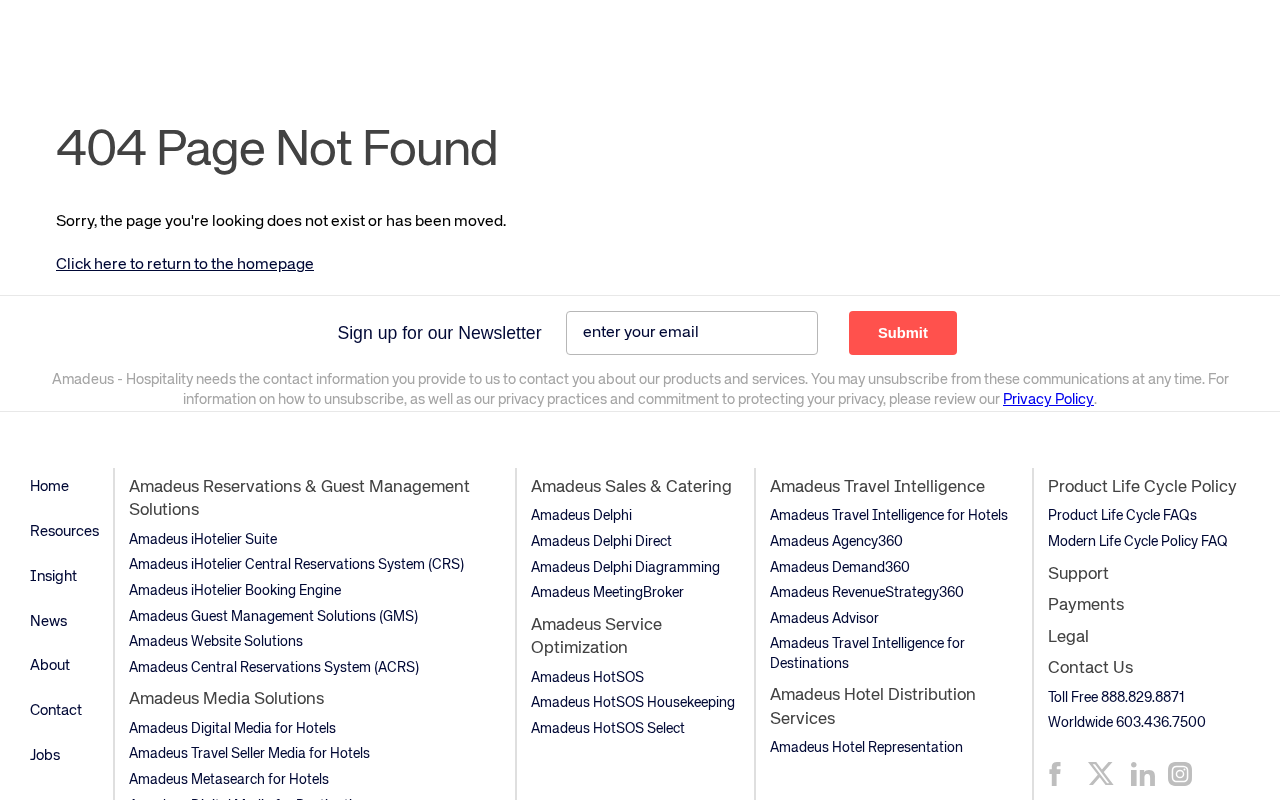Open Amadeus HotSOS Housekeeping link
The width and height of the screenshot is (1280, 800).
(633, 702)
